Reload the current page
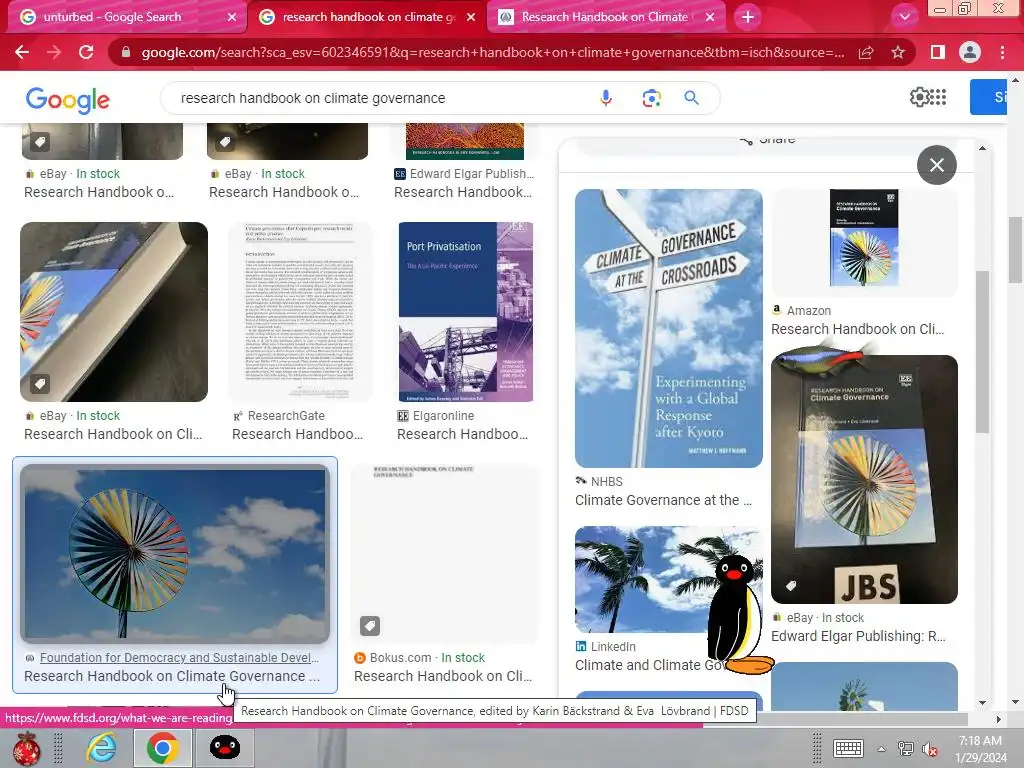This screenshot has width=1024, height=768. click(86, 52)
